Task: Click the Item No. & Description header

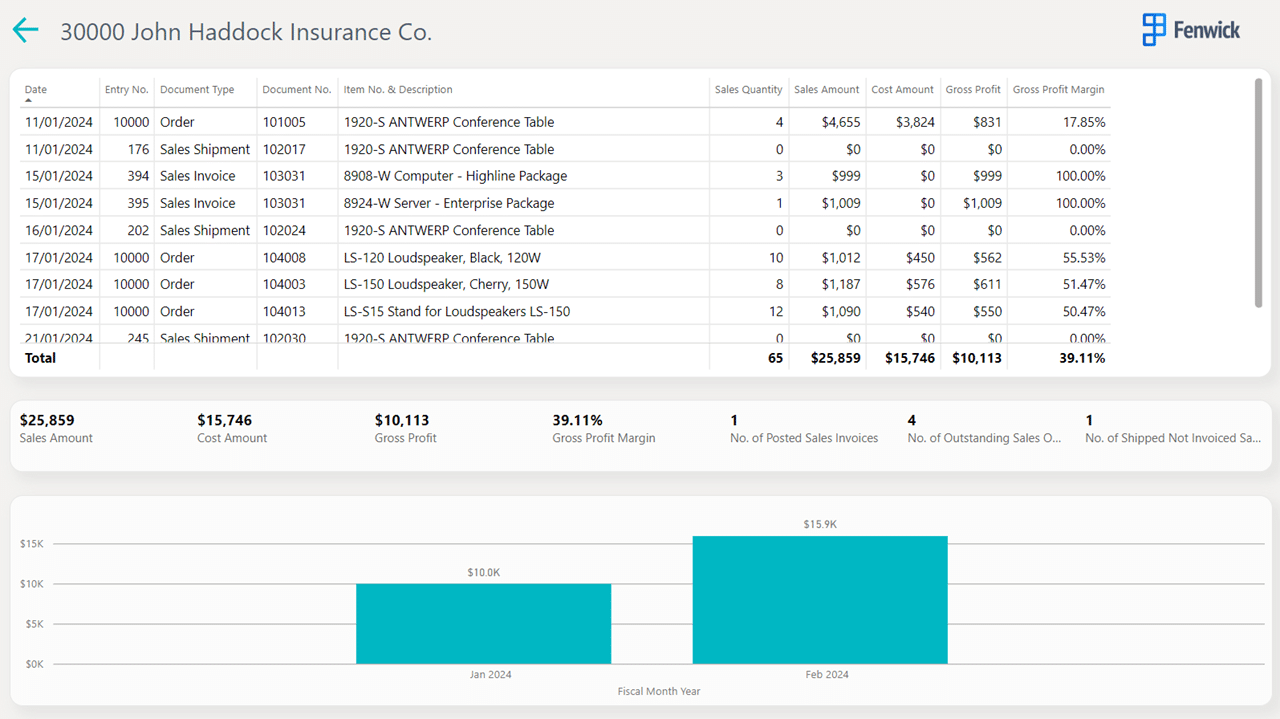Action: point(398,90)
